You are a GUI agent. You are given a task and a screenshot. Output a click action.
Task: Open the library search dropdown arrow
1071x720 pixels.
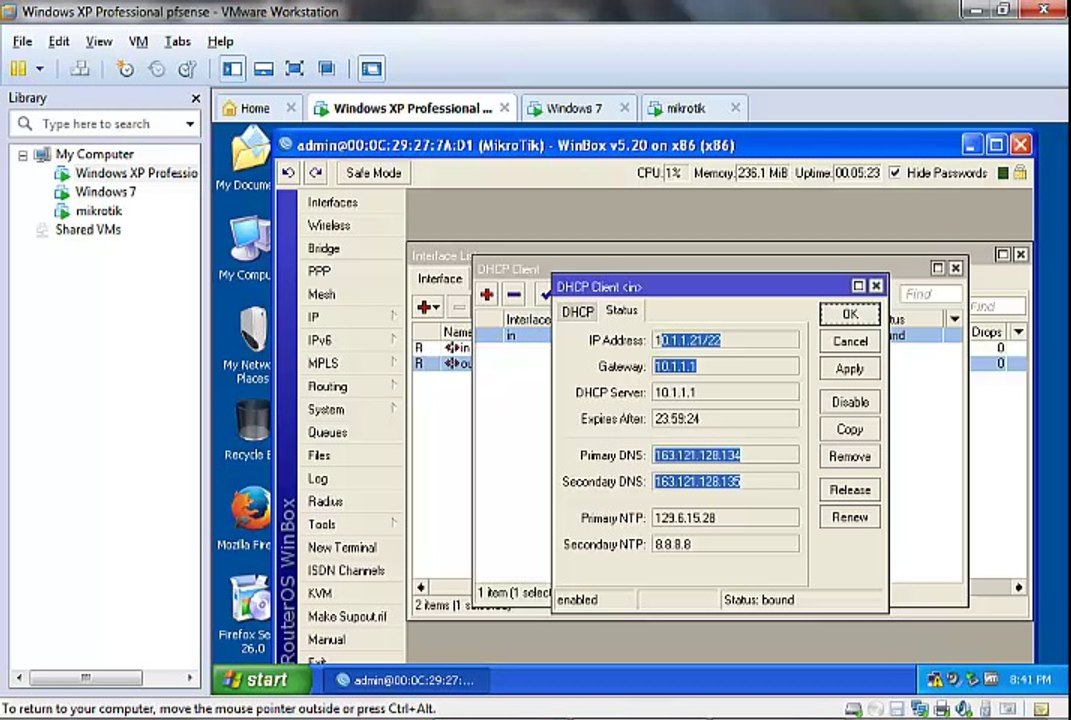(x=190, y=124)
